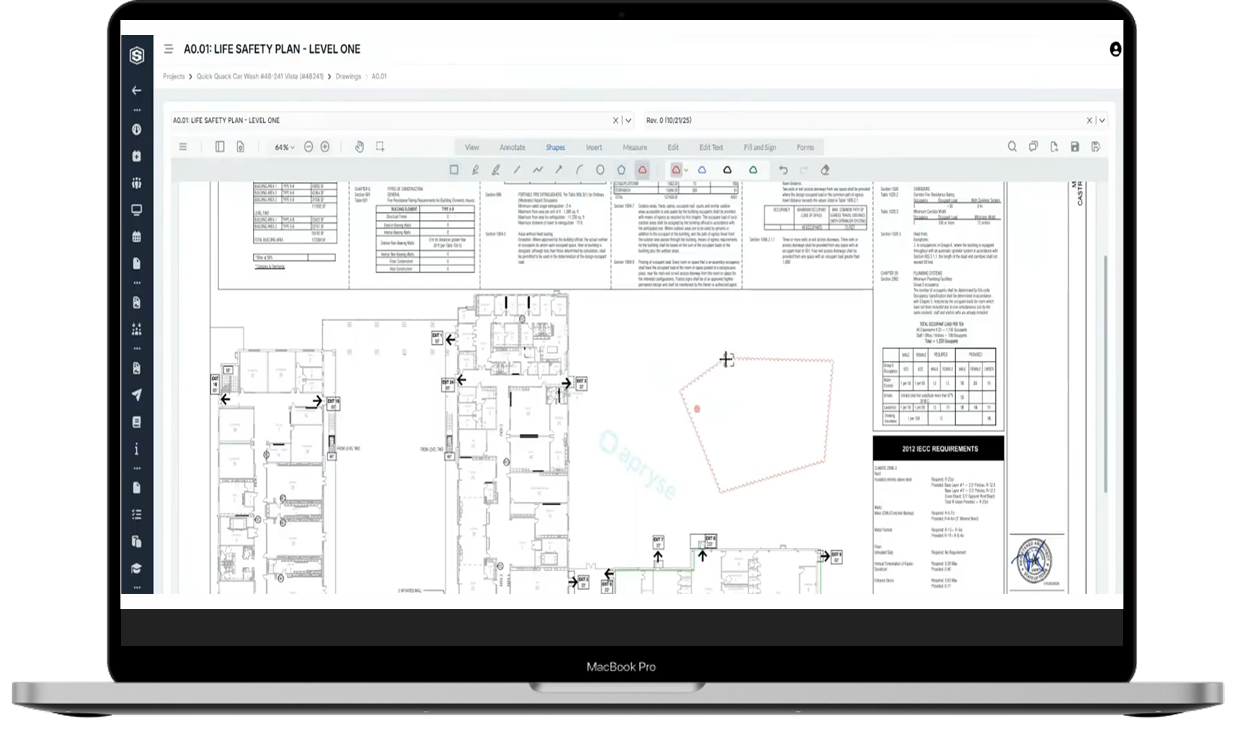Switch to the Measure tab

point(635,147)
